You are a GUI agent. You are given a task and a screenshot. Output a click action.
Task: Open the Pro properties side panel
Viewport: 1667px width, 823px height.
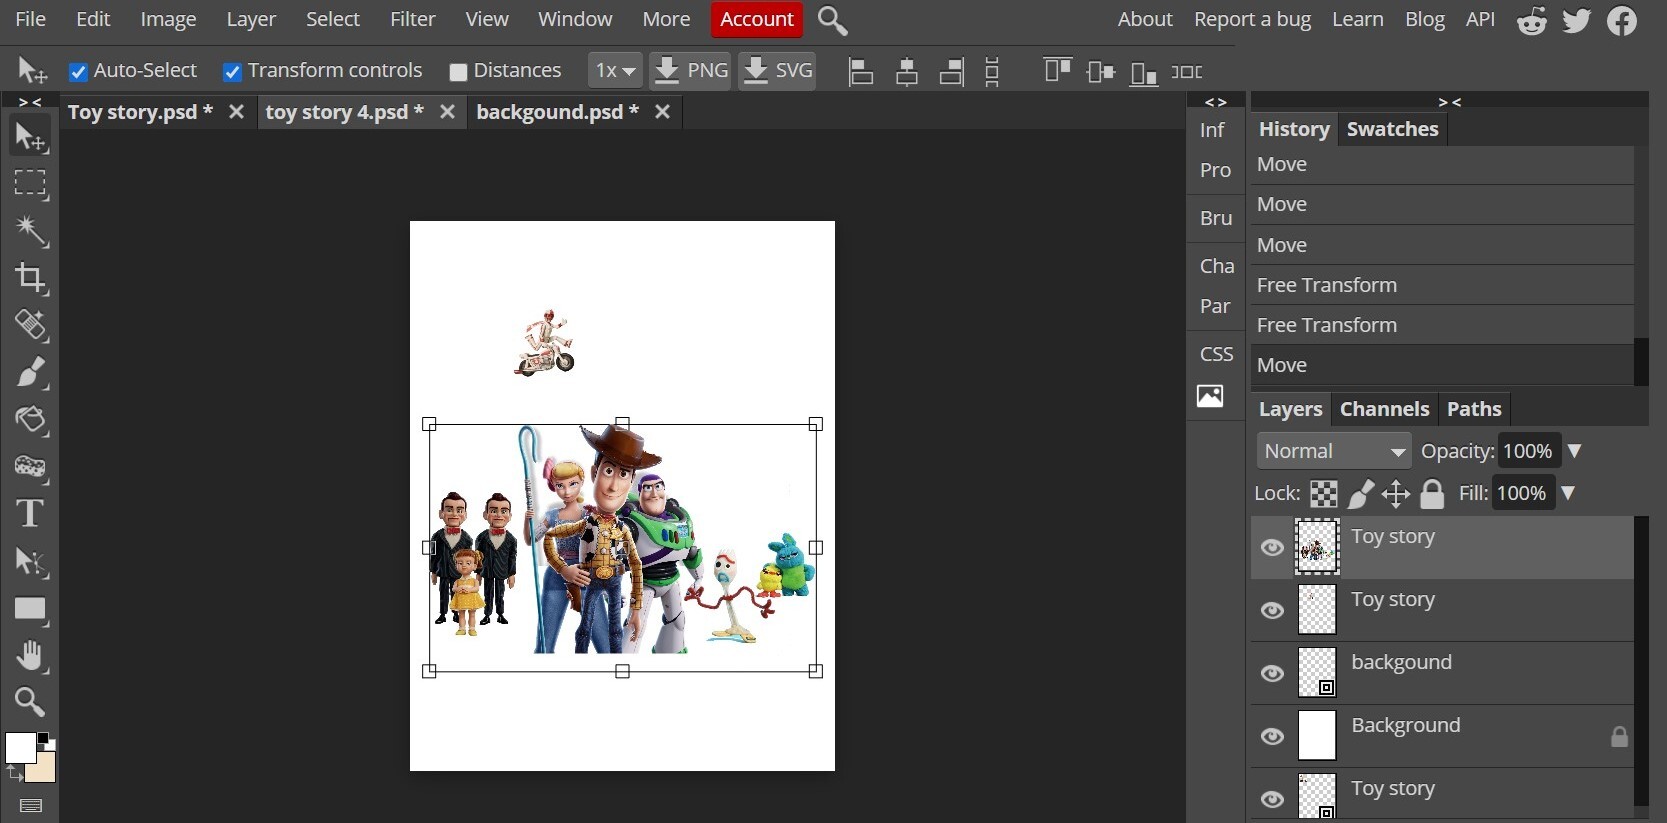[x=1215, y=170]
